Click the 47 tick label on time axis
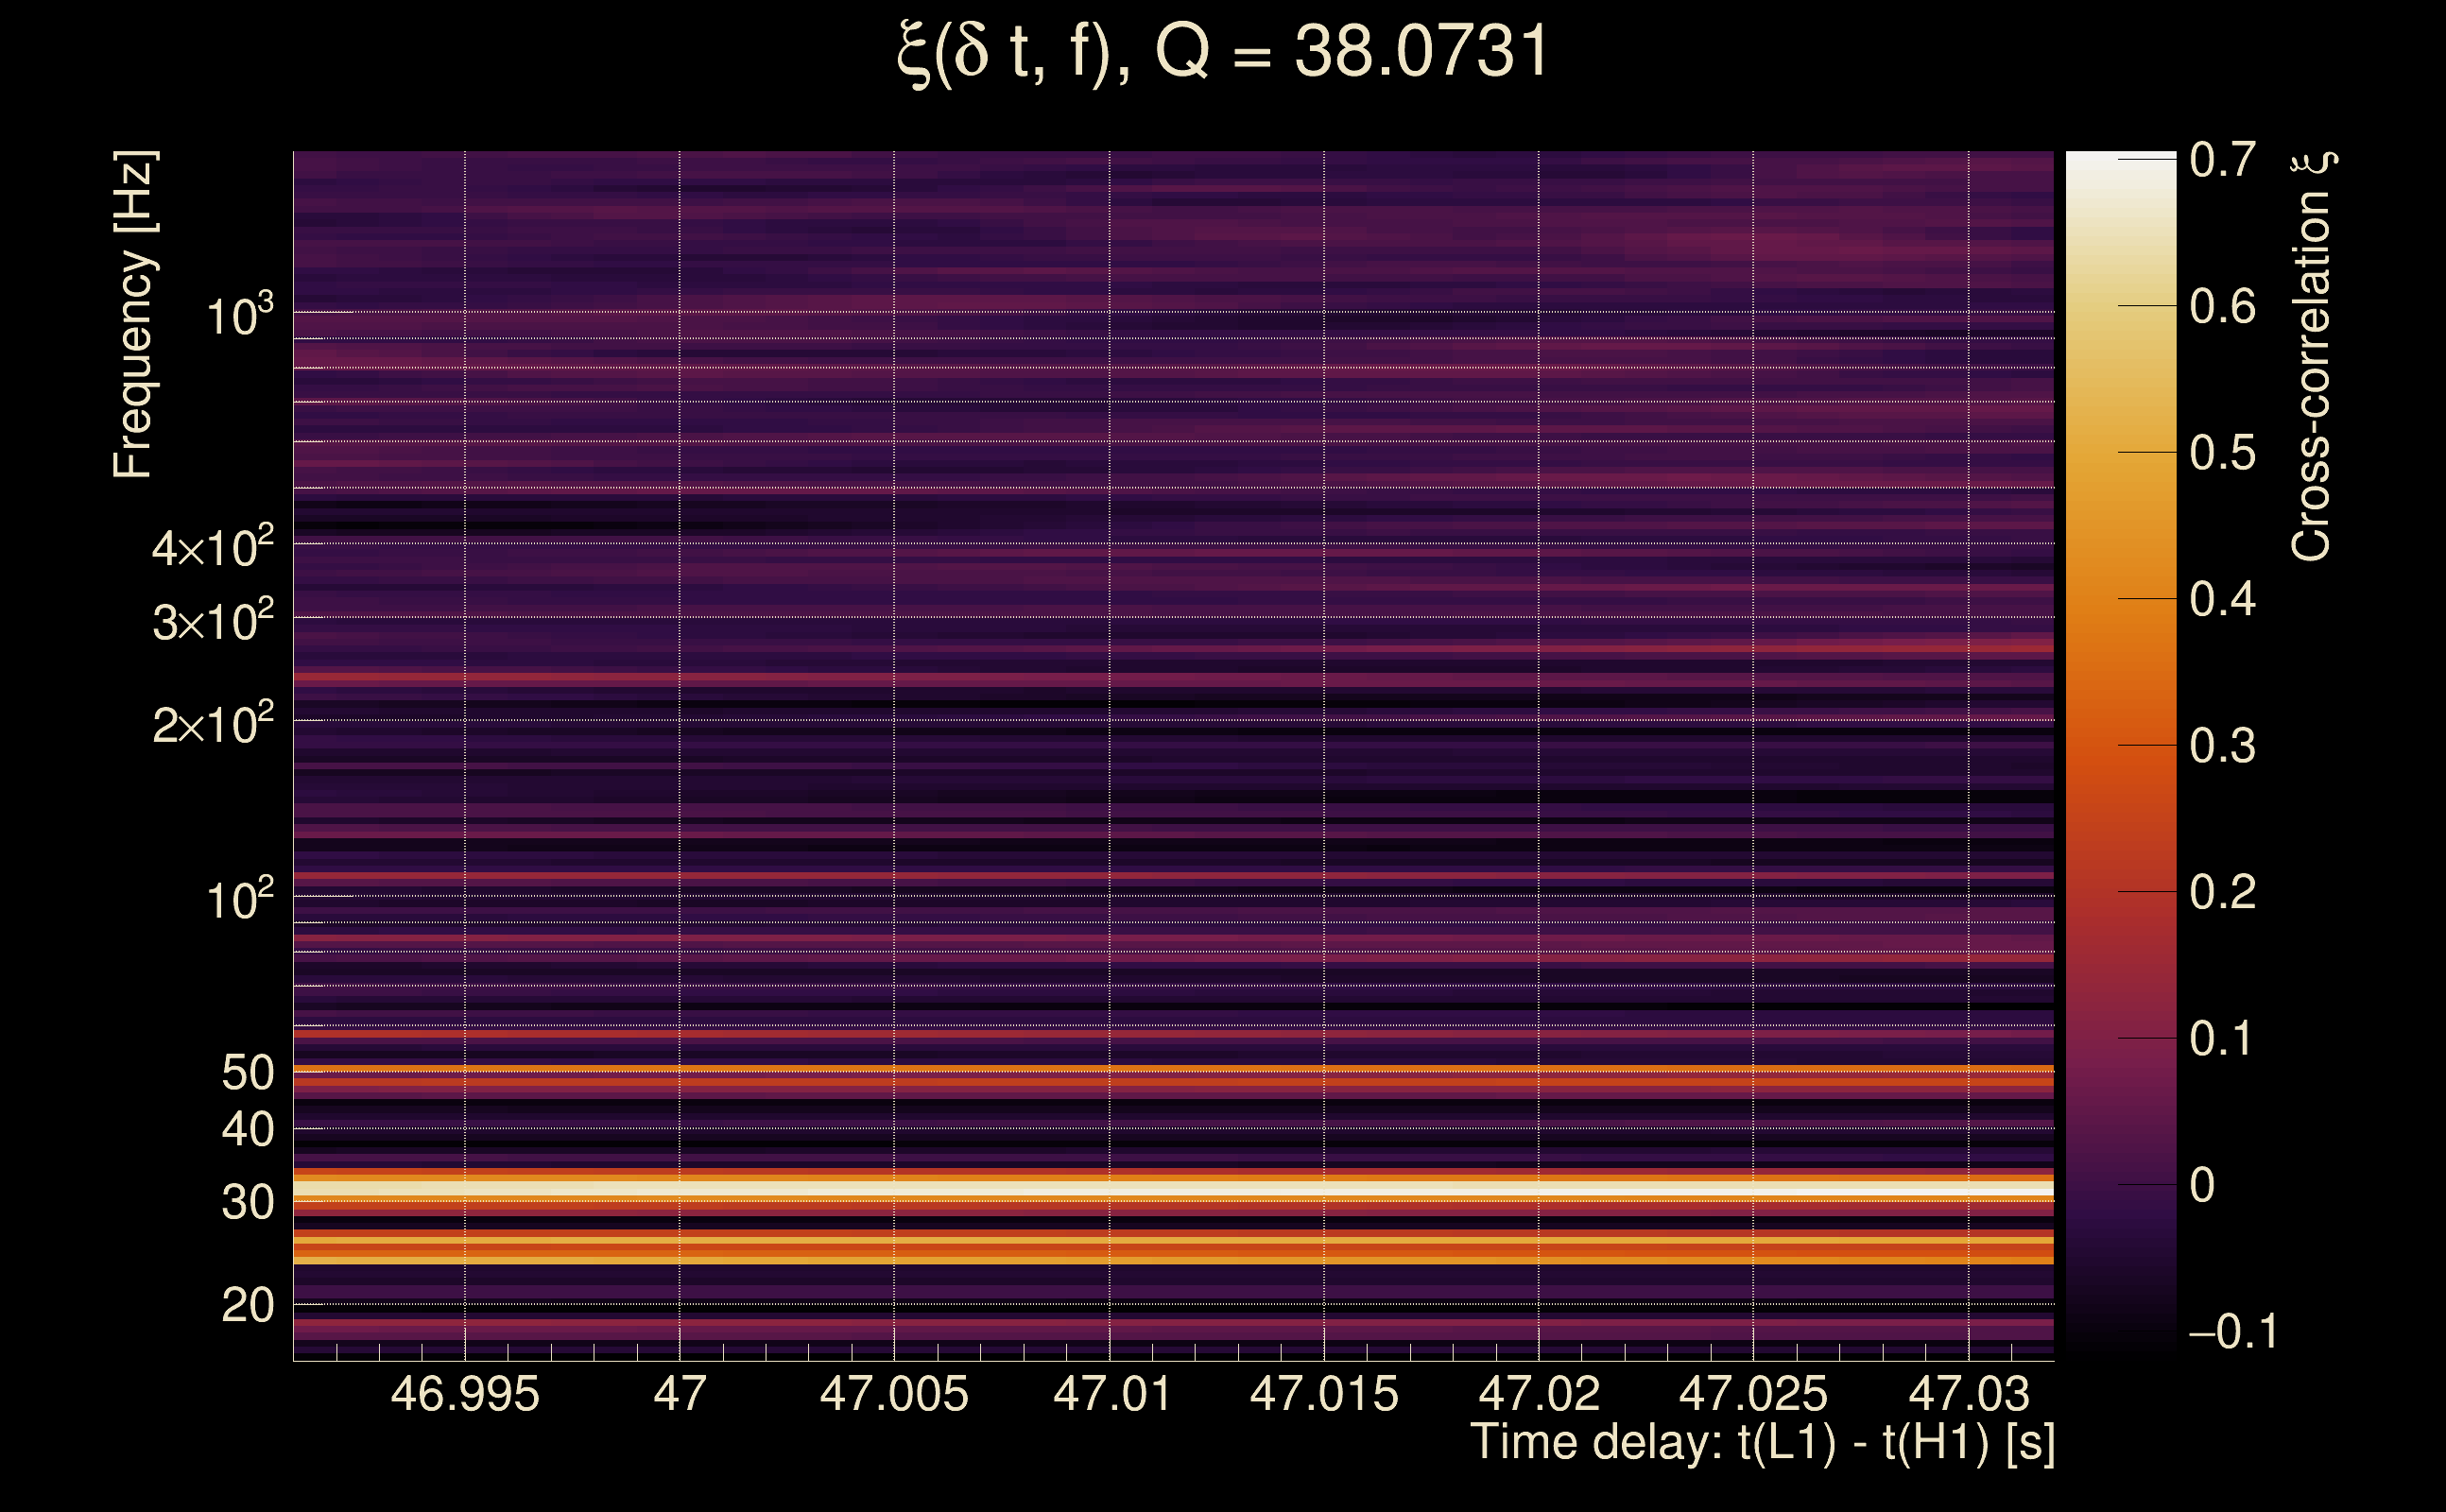The width and height of the screenshot is (2446, 1512). point(679,1394)
